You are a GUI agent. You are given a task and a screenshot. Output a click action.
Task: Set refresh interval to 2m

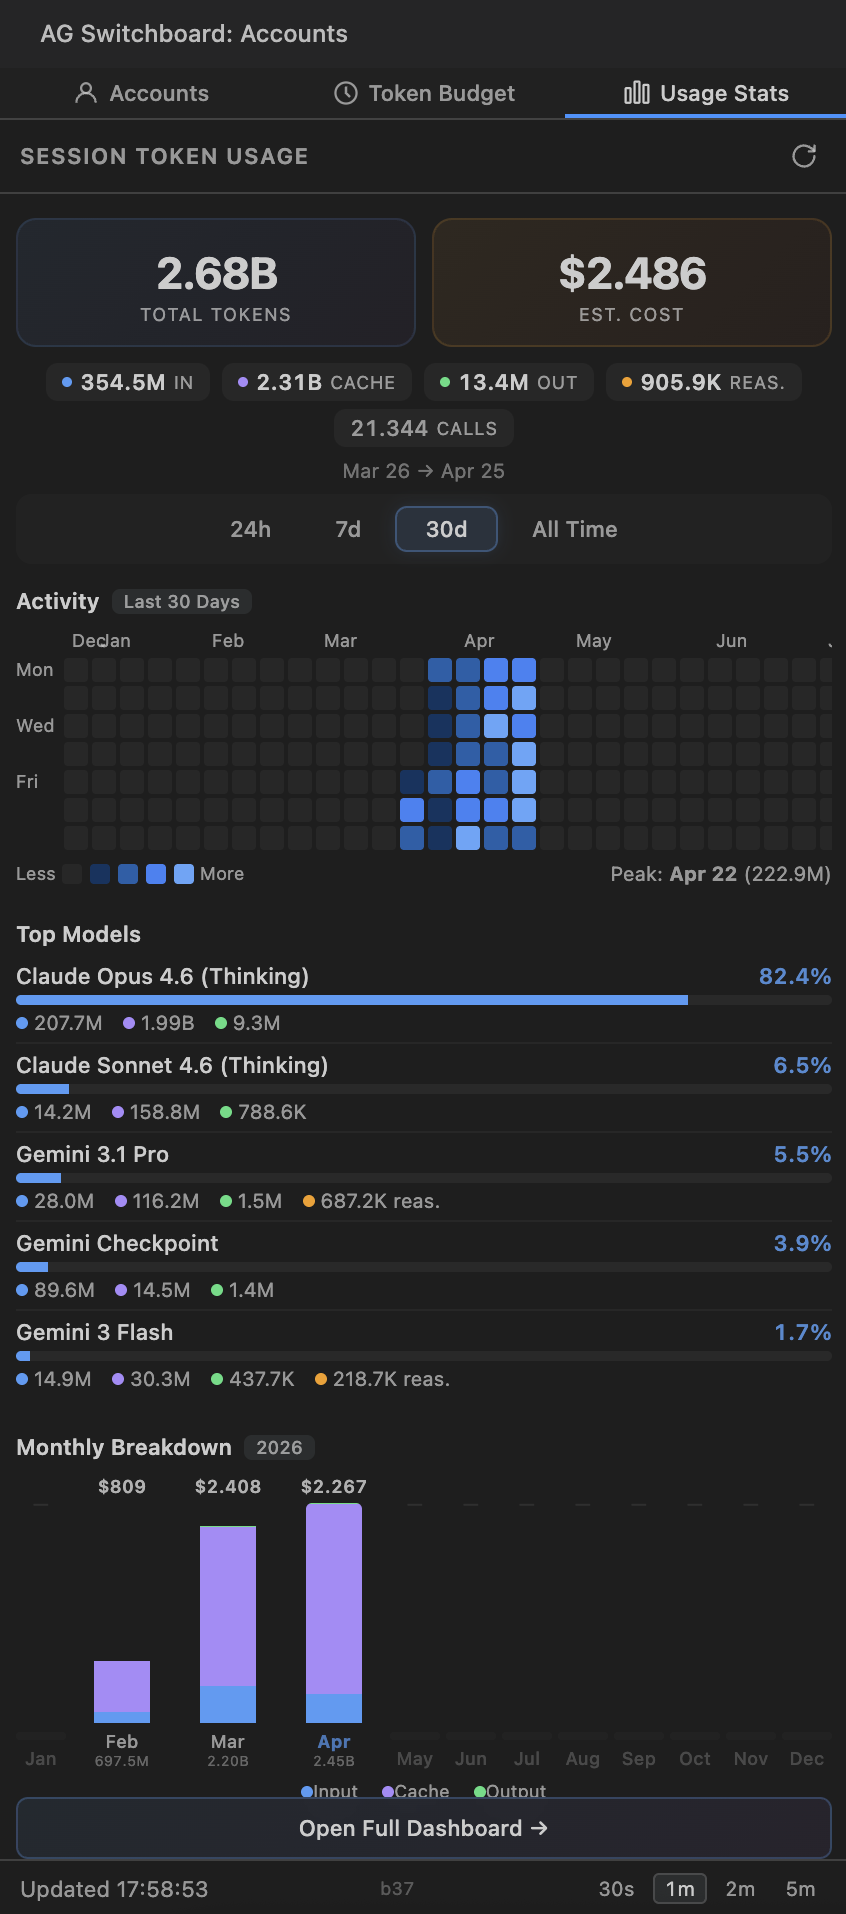740,1889
